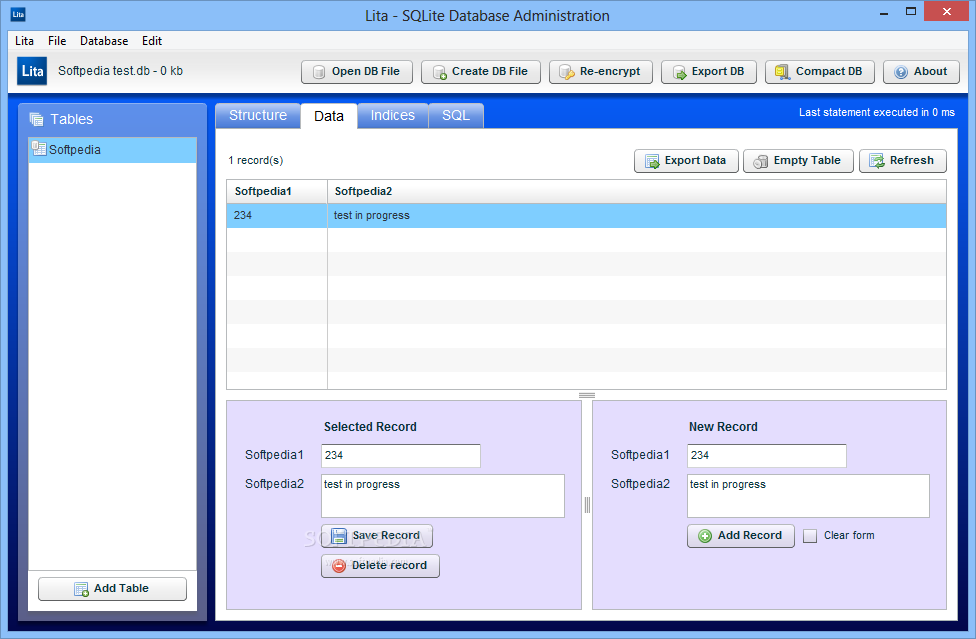This screenshot has width=976, height=639.
Task: Click the horizontal splitter handle below data grid
Action: (587, 395)
